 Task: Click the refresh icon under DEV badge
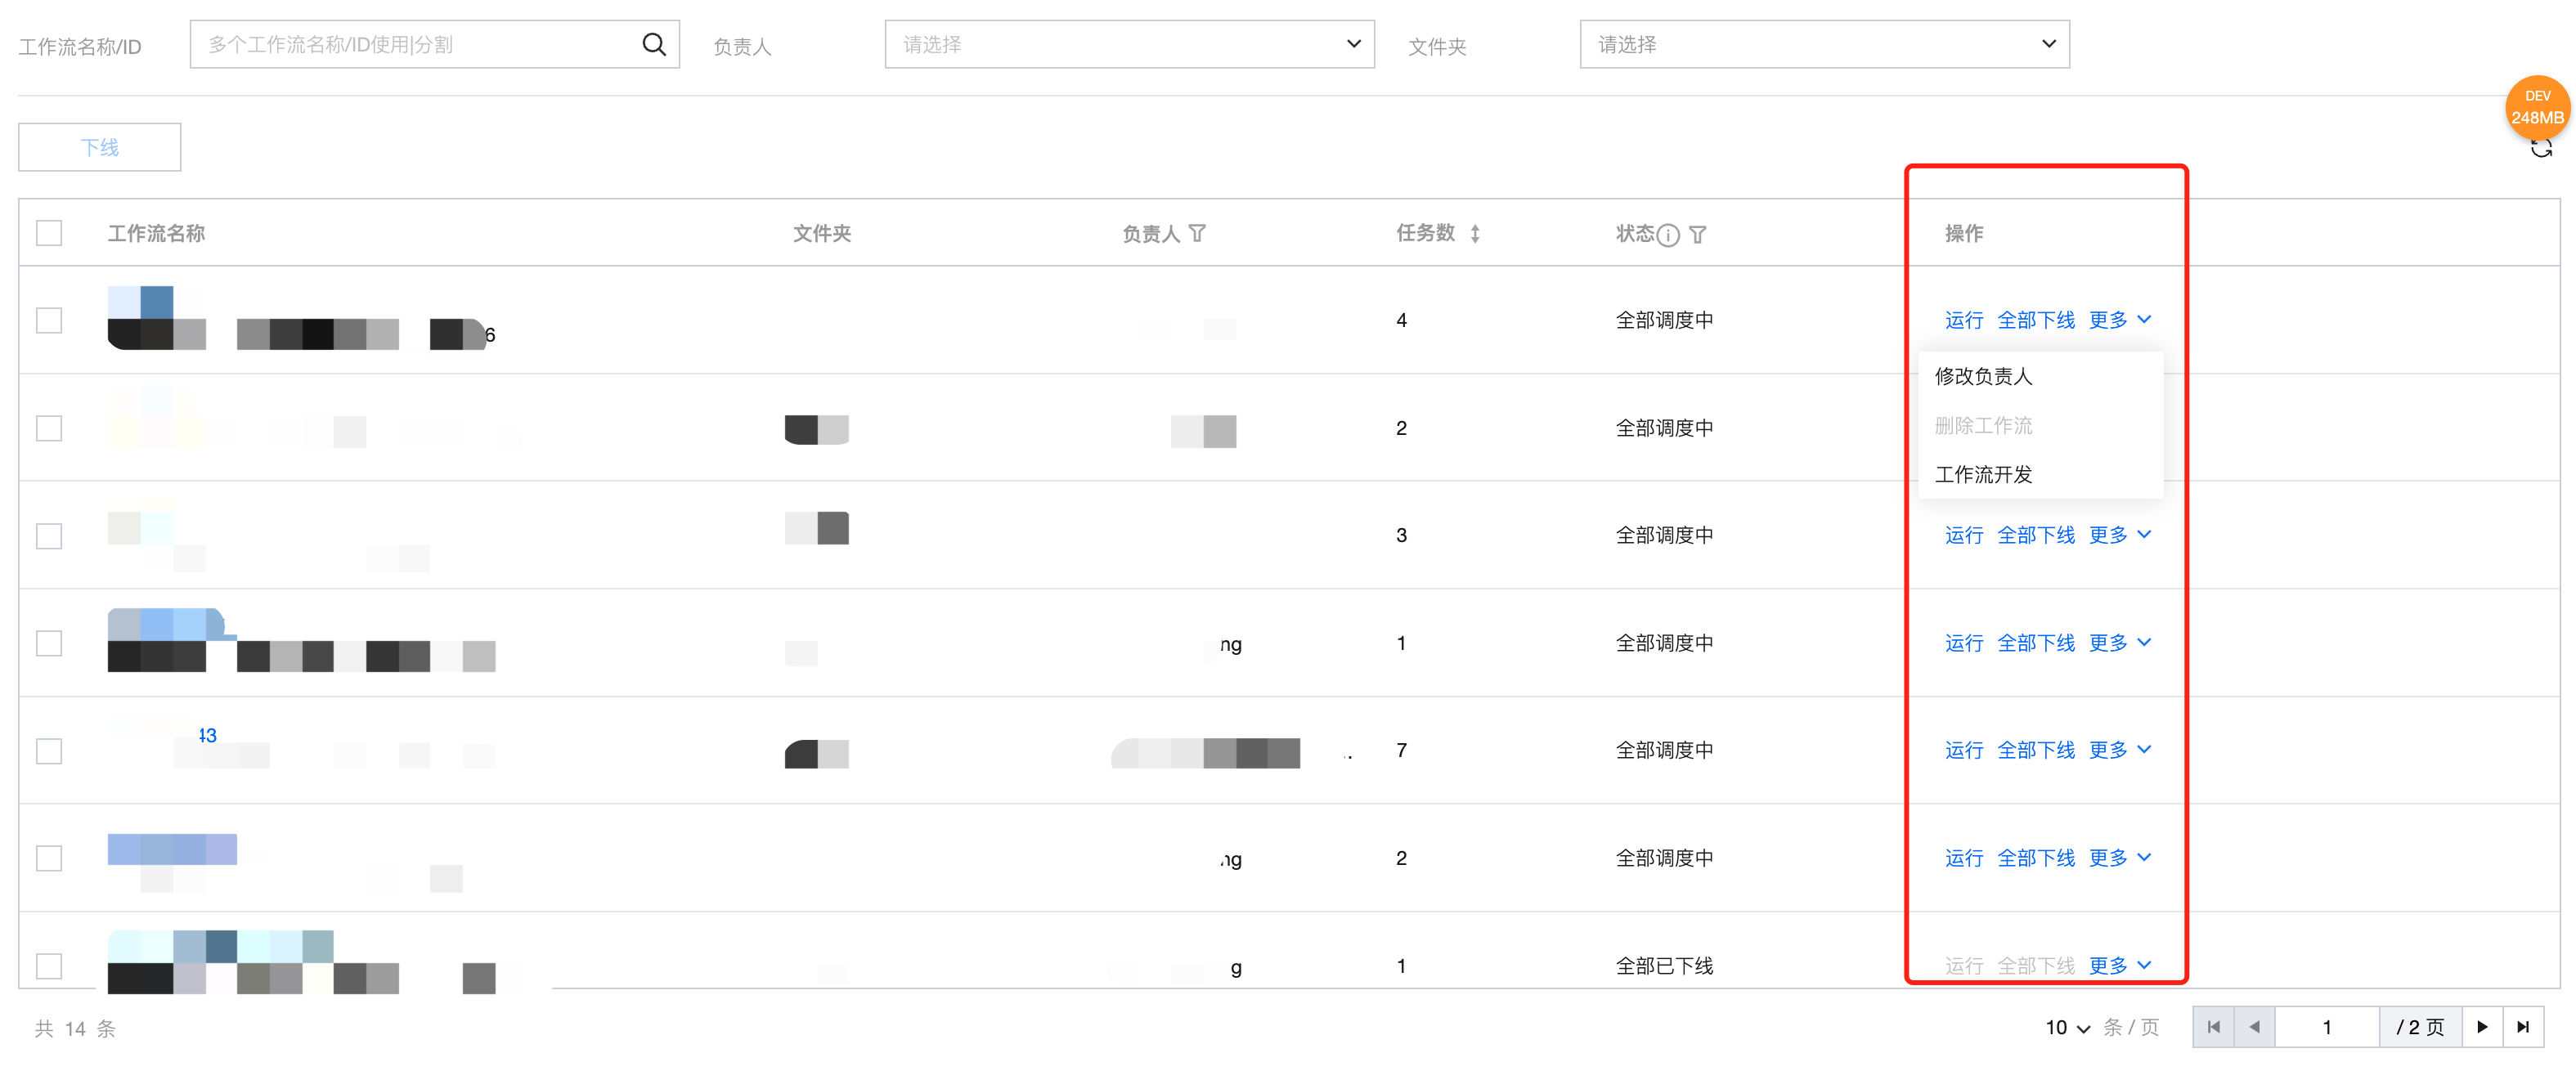click(x=2540, y=150)
